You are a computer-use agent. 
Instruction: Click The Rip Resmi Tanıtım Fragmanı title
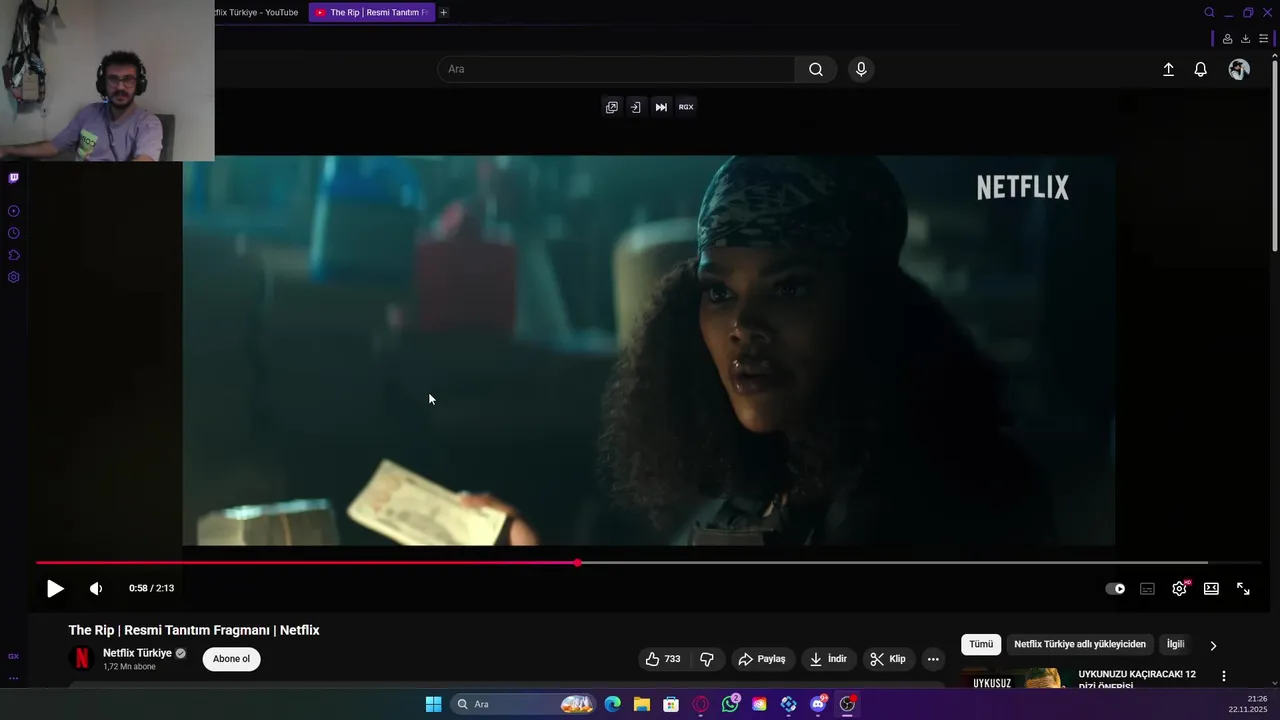[x=194, y=630]
